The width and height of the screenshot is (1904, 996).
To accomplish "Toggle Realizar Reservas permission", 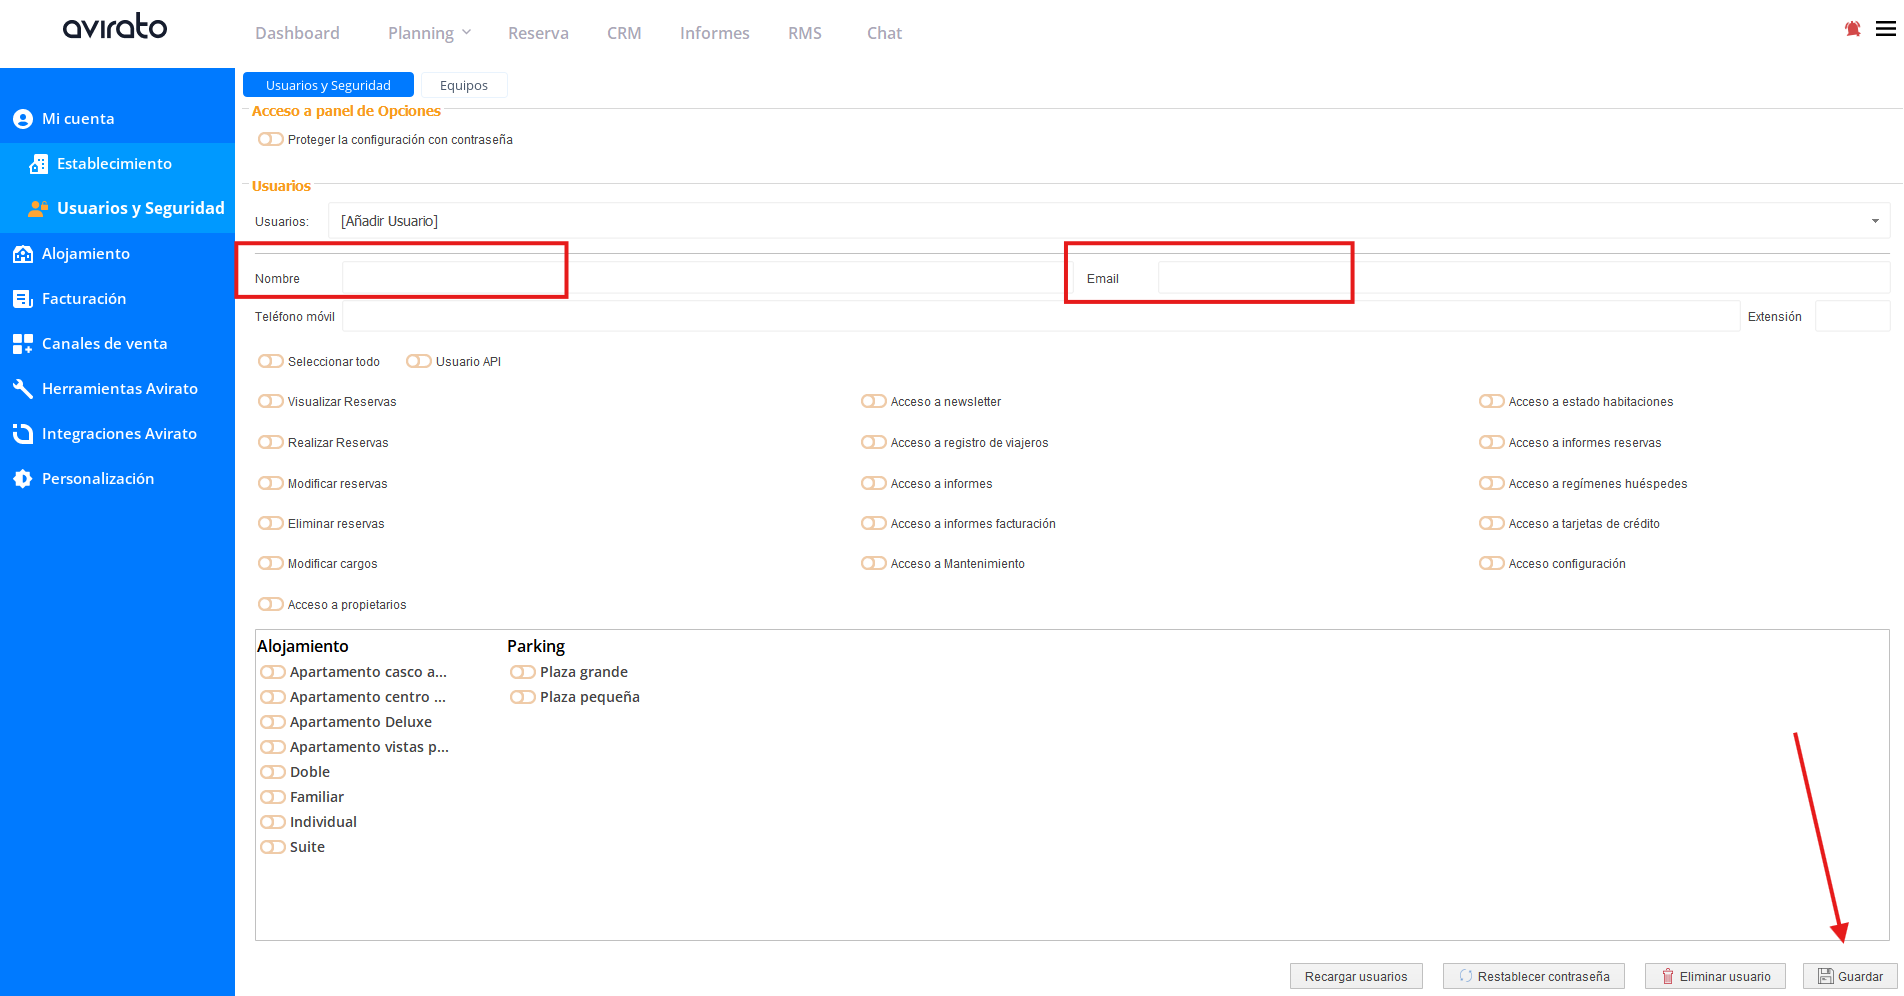I will pyautogui.click(x=270, y=442).
